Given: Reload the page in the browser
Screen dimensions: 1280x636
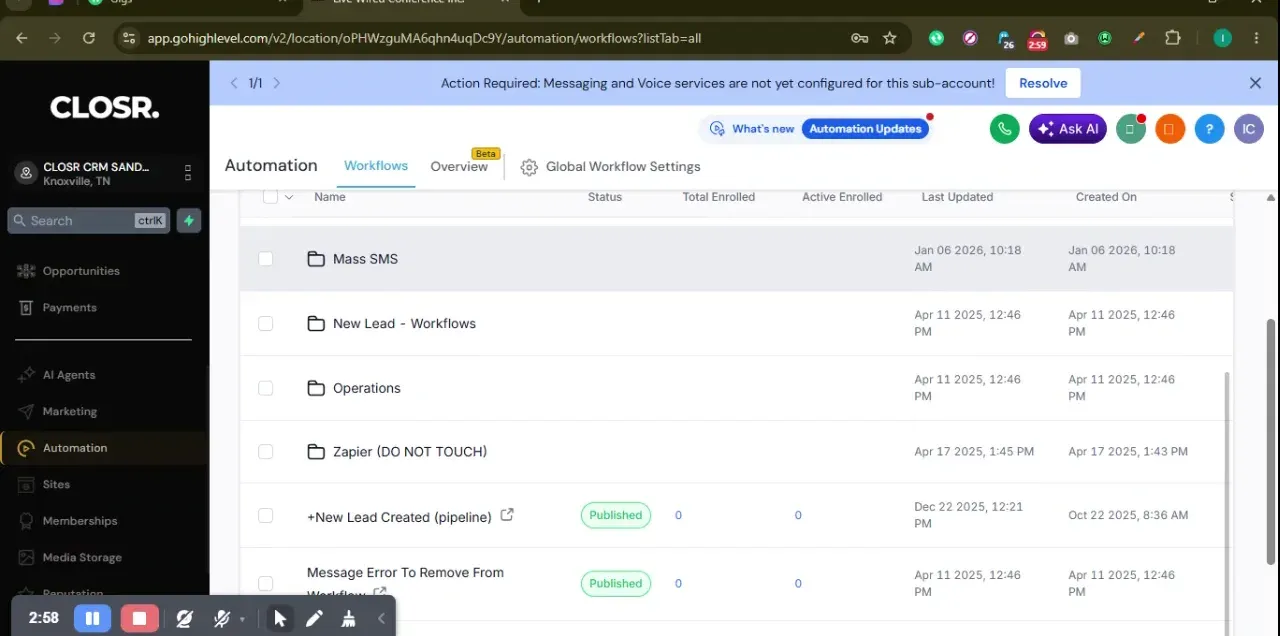Looking at the screenshot, I should pos(89,38).
